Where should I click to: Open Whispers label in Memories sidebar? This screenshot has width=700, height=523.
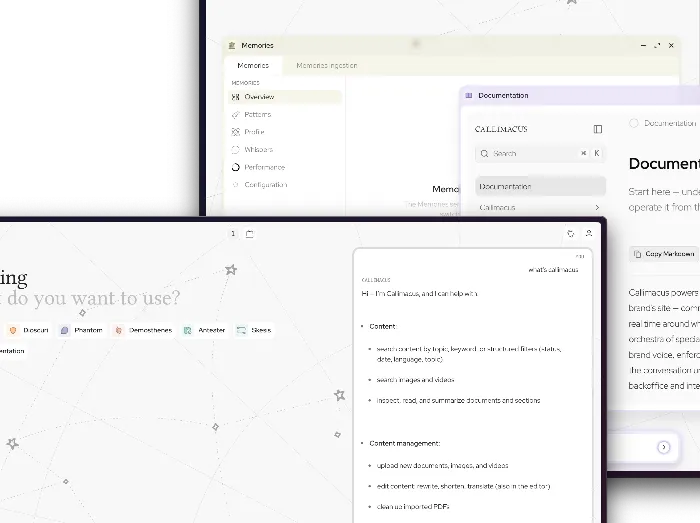pos(258,149)
